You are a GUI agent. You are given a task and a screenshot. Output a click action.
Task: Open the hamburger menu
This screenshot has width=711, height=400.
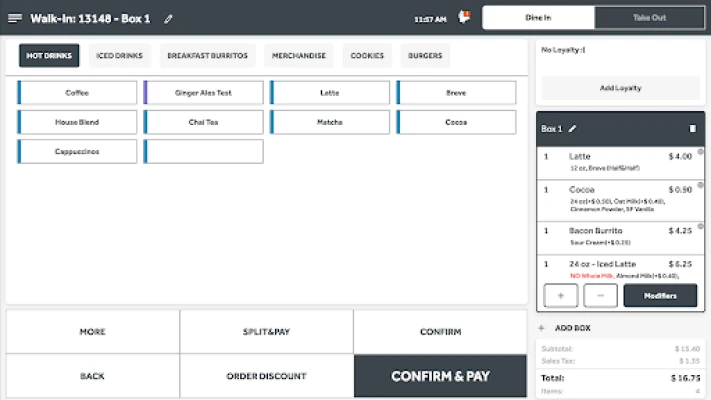(15, 18)
